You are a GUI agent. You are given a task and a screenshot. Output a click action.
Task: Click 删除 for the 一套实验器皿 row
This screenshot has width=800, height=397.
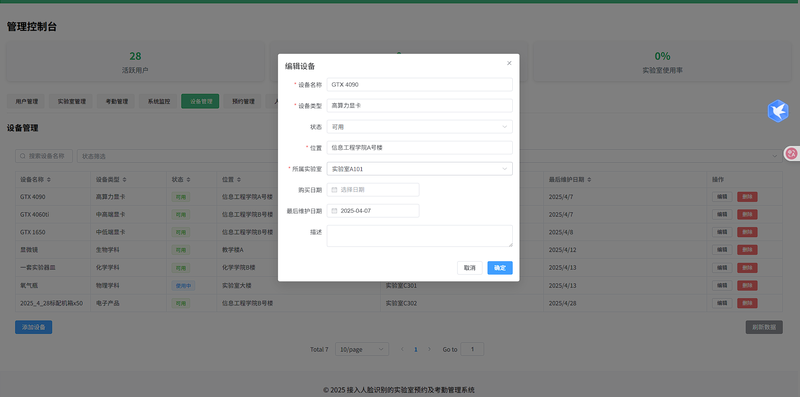747,268
